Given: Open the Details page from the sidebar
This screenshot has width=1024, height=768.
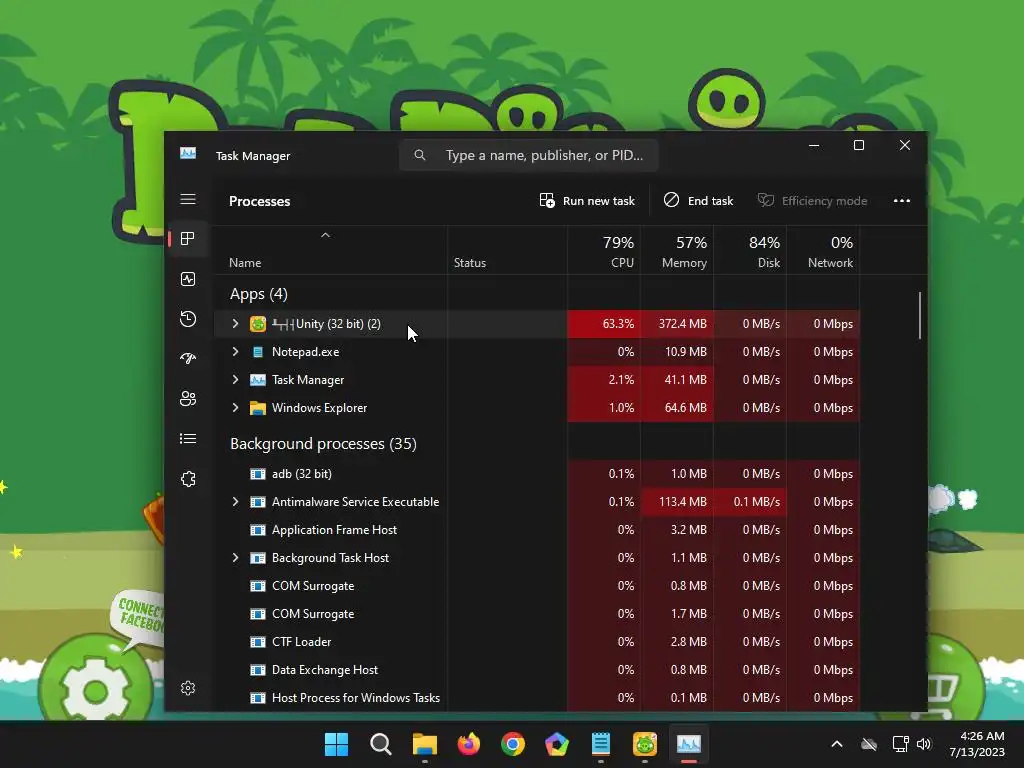Looking at the screenshot, I should point(188,439).
